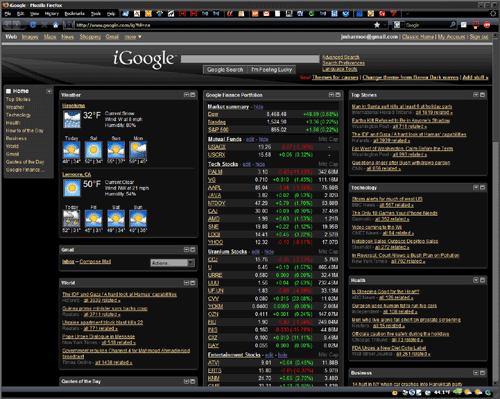Edit the Tech Stocks portfolio
Screen dimensions: 500x399
[247, 164]
